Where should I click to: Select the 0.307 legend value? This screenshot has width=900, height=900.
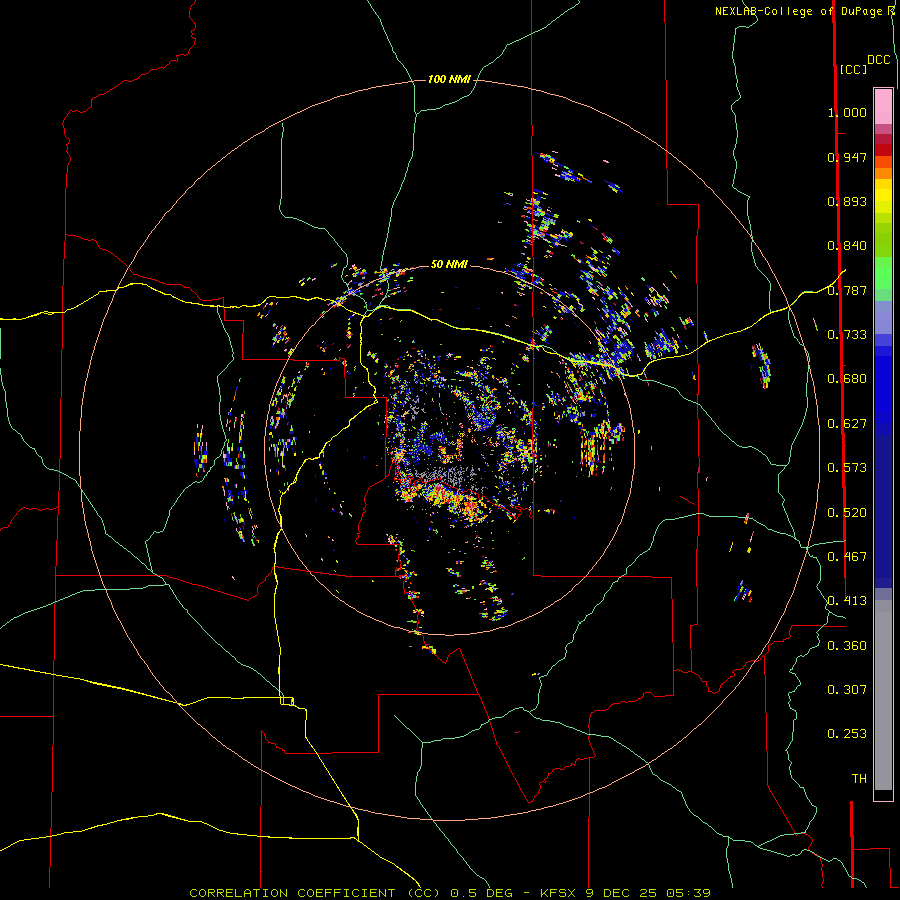click(x=847, y=690)
